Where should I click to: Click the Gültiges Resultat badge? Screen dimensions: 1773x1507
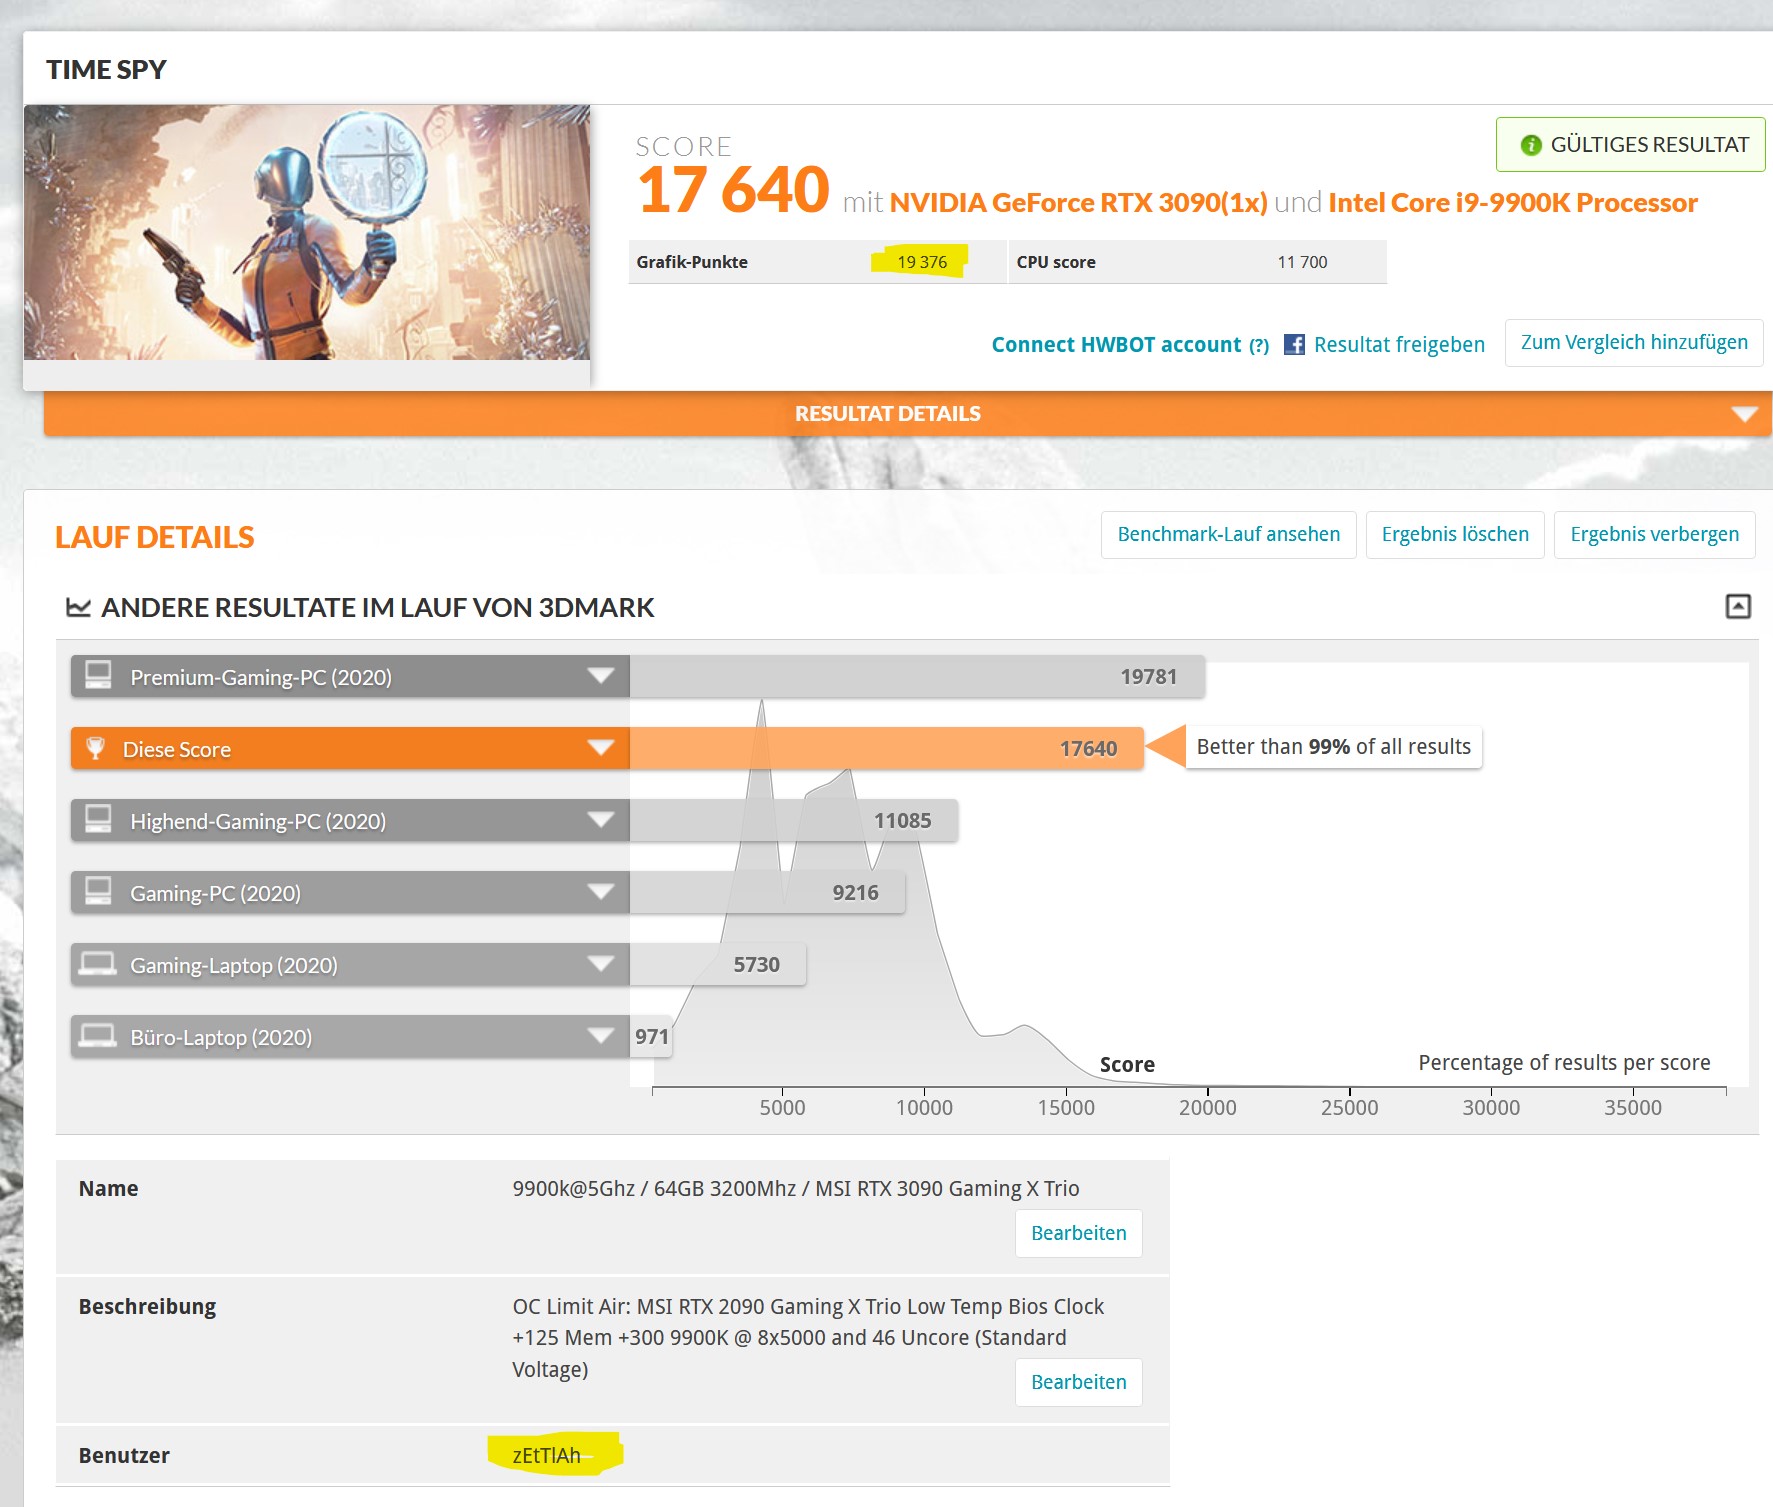click(1630, 145)
